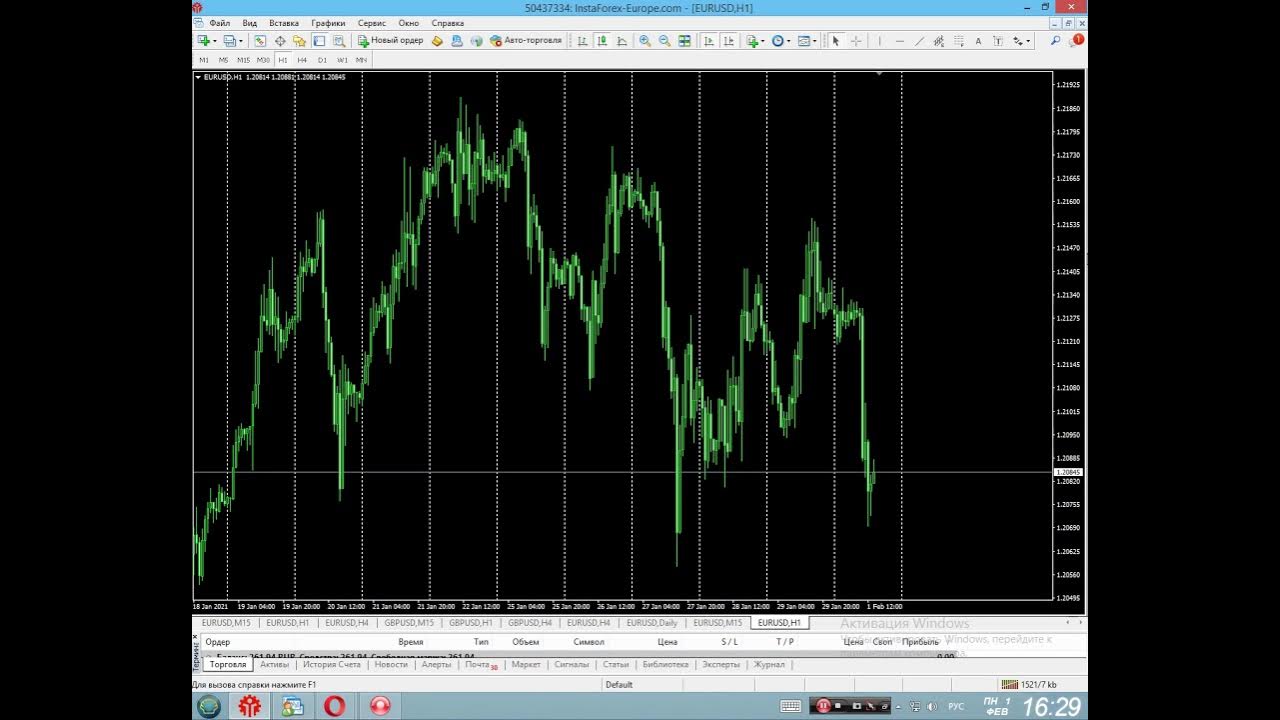
Task: Open the search magnifier icon
Action: (x=1055, y=41)
